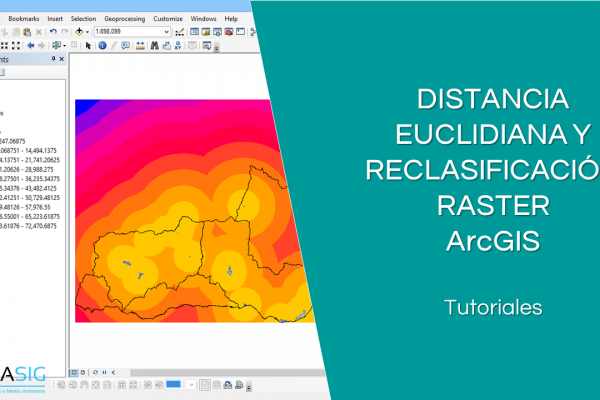Open the map scale 1:898,099 dropdown
The image size is (600, 400).
[165, 32]
